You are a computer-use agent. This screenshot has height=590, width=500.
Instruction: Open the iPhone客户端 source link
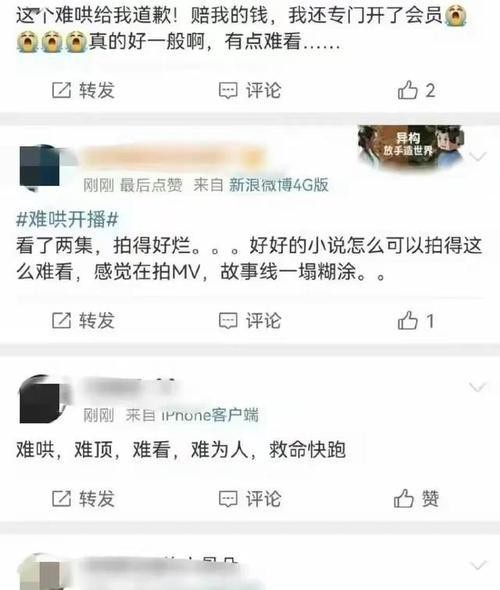[x=210, y=415]
